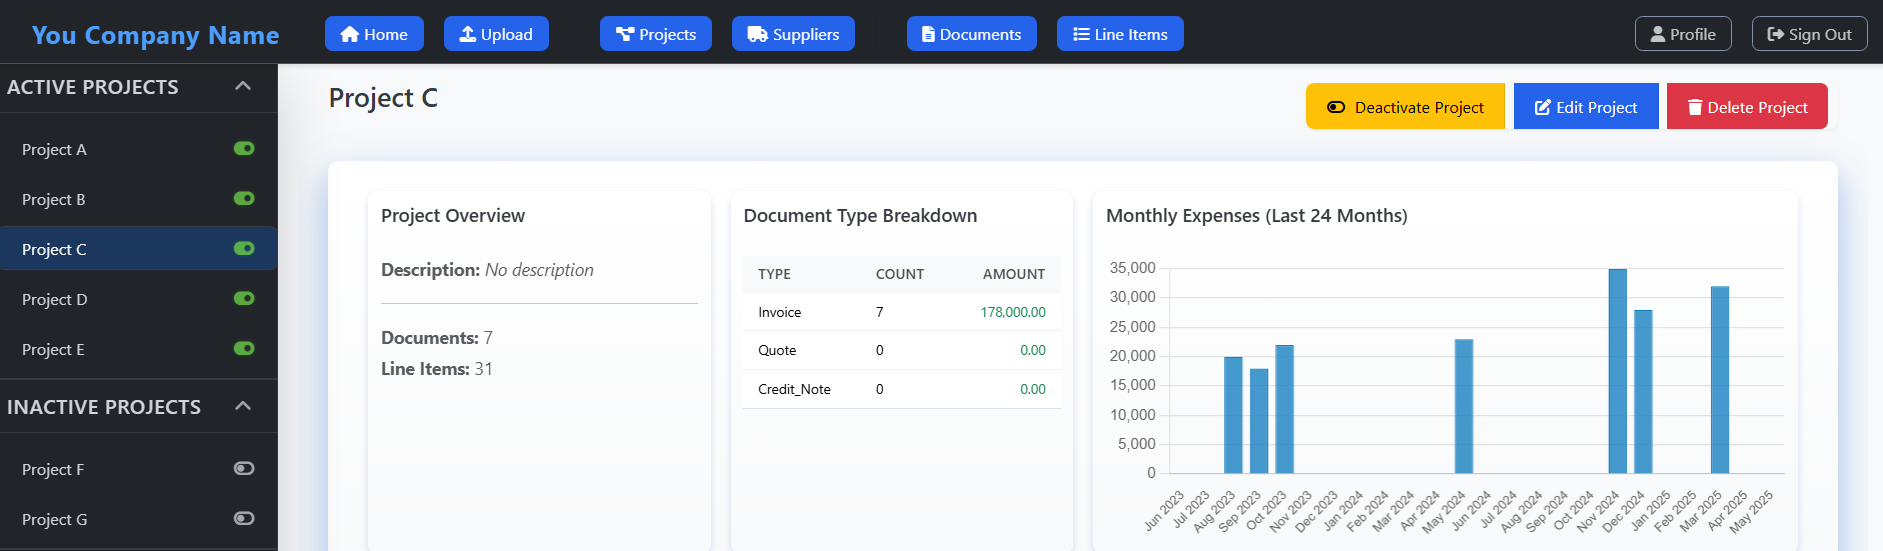The image size is (1883, 551).
Task: Click the trash icon on Delete Project
Action: point(1695,107)
